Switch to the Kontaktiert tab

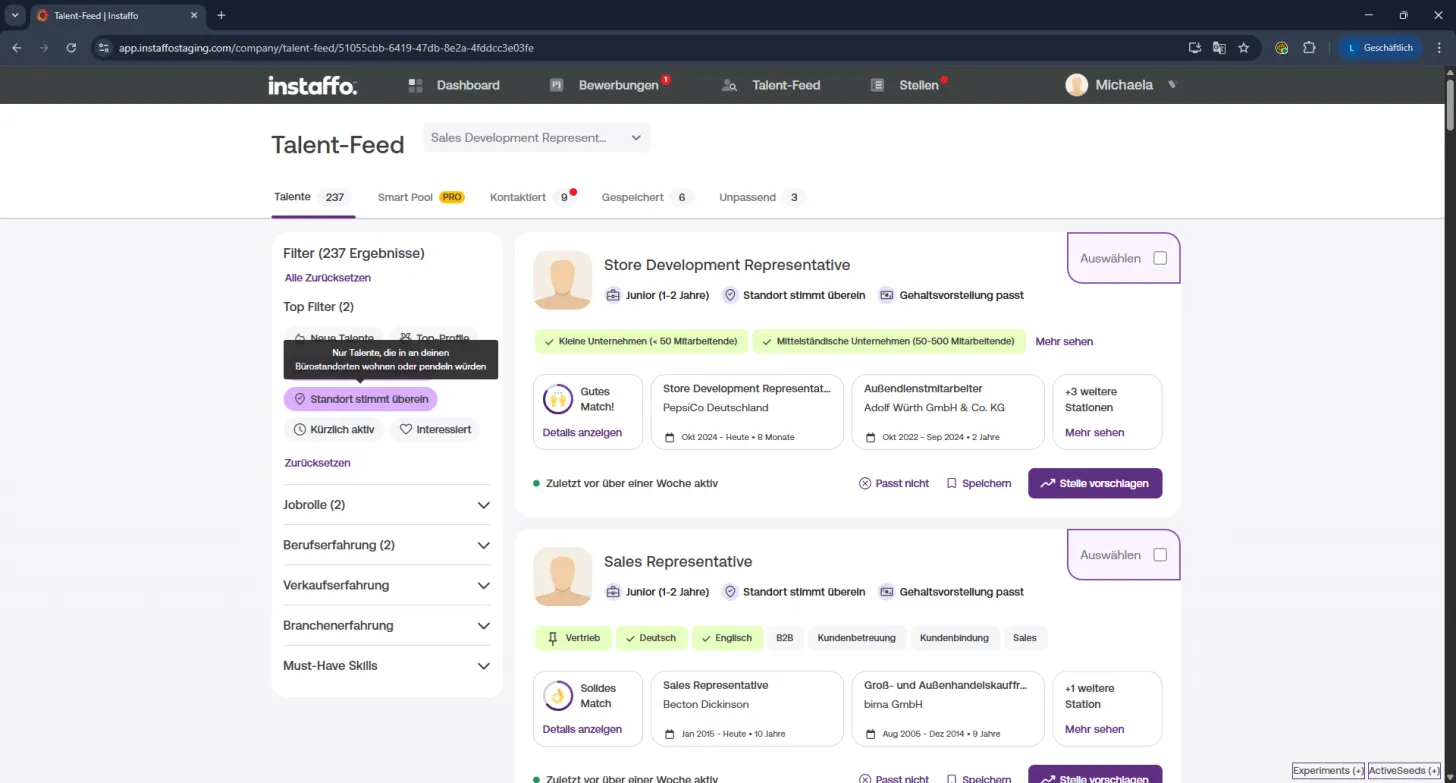533,197
